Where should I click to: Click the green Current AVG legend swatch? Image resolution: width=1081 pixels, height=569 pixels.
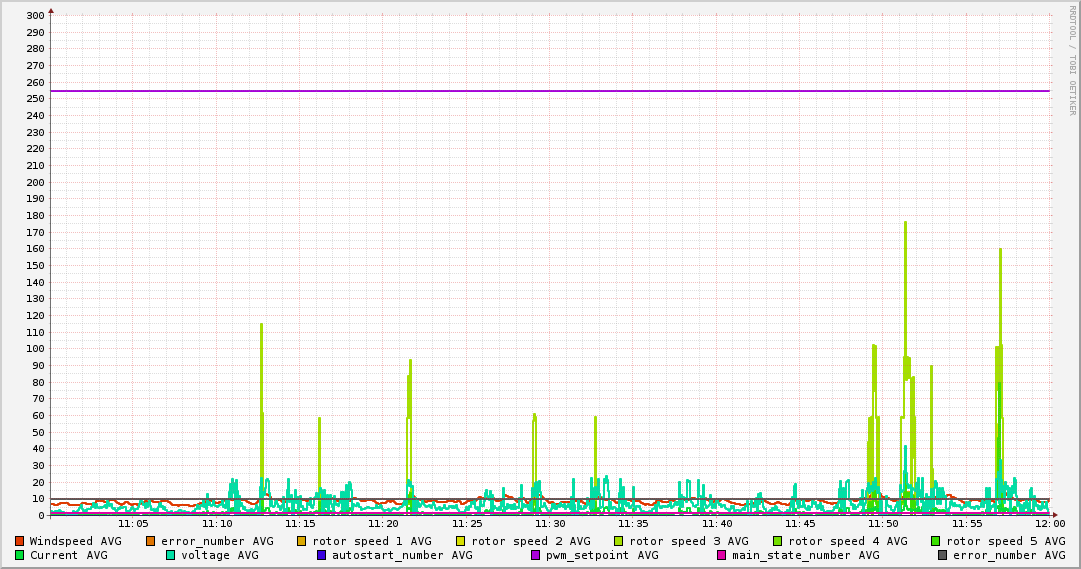tap(19, 555)
